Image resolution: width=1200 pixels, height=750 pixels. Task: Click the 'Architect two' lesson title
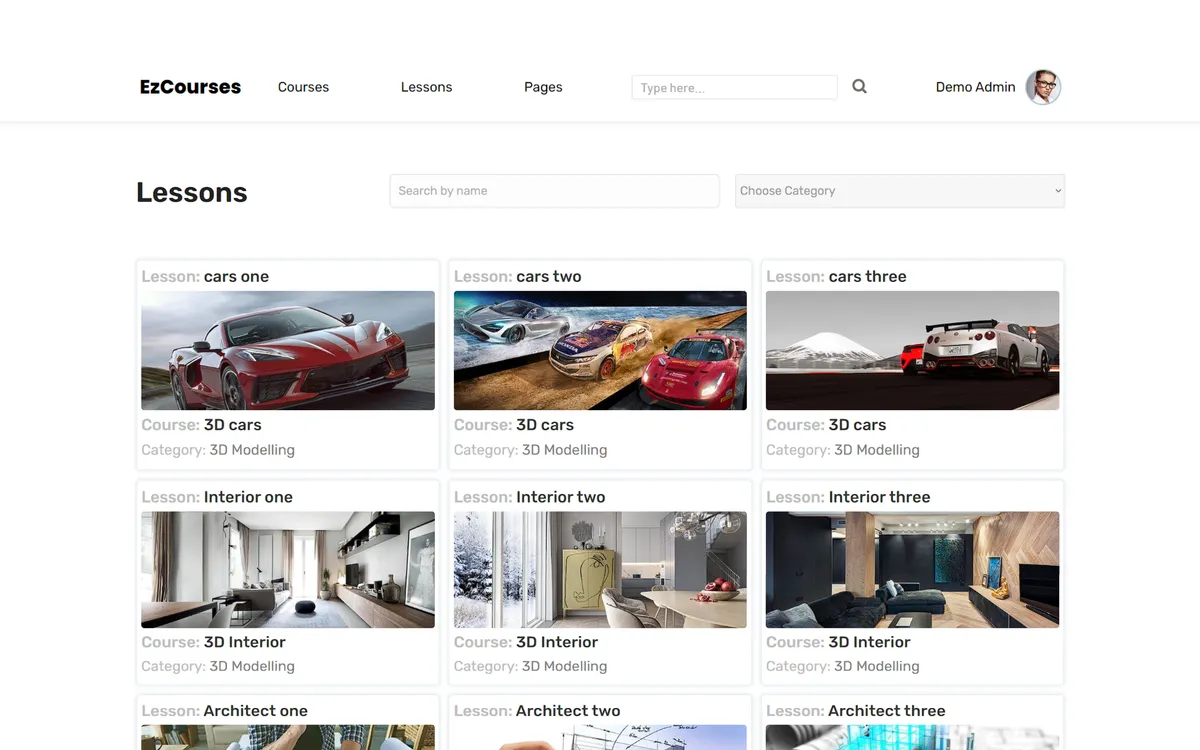568,711
